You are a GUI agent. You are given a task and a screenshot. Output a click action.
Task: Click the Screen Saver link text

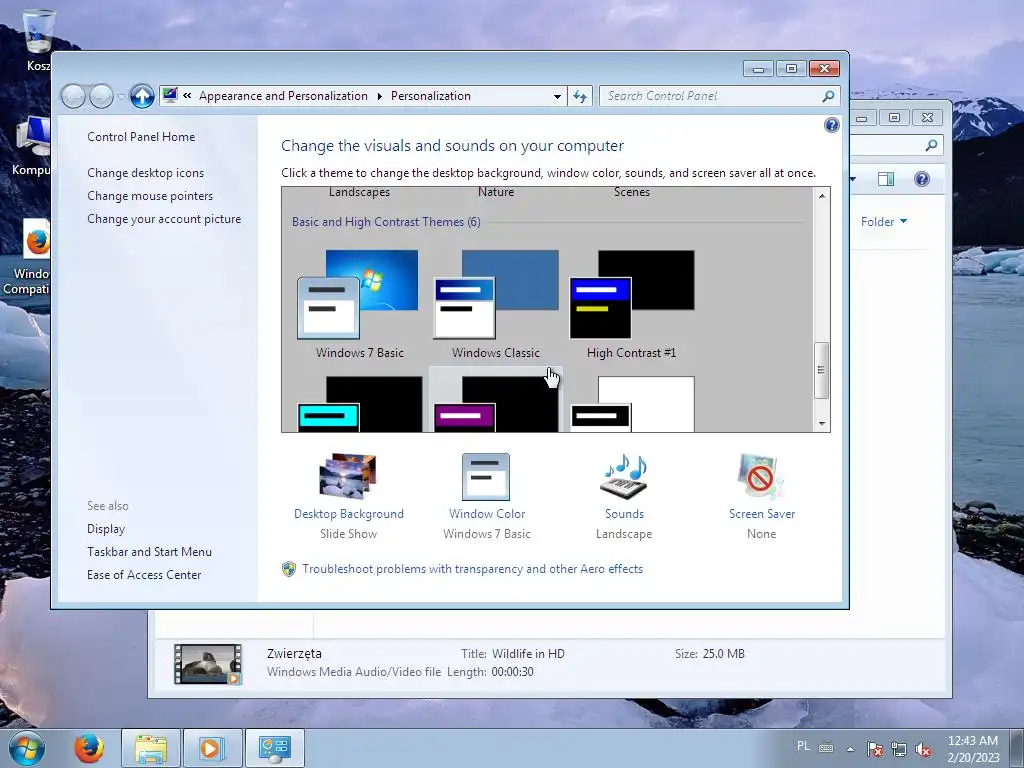tap(762, 514)
